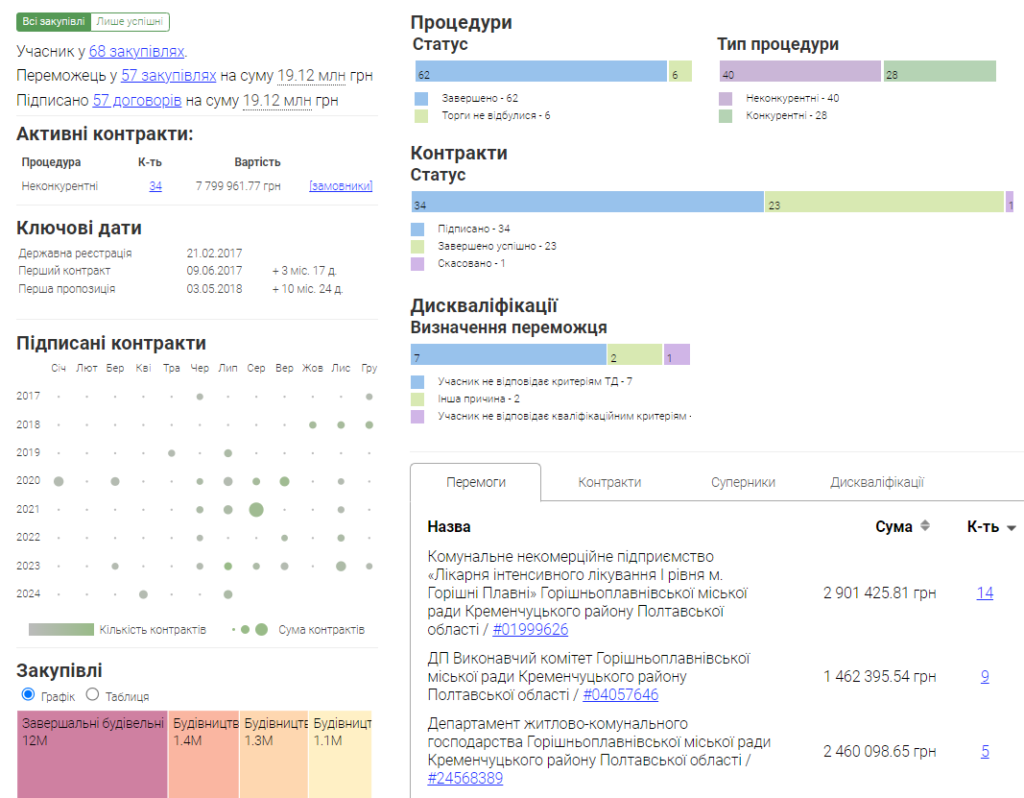Select the Таблиця radio button

pyautogui.click(x=93, y=694)
